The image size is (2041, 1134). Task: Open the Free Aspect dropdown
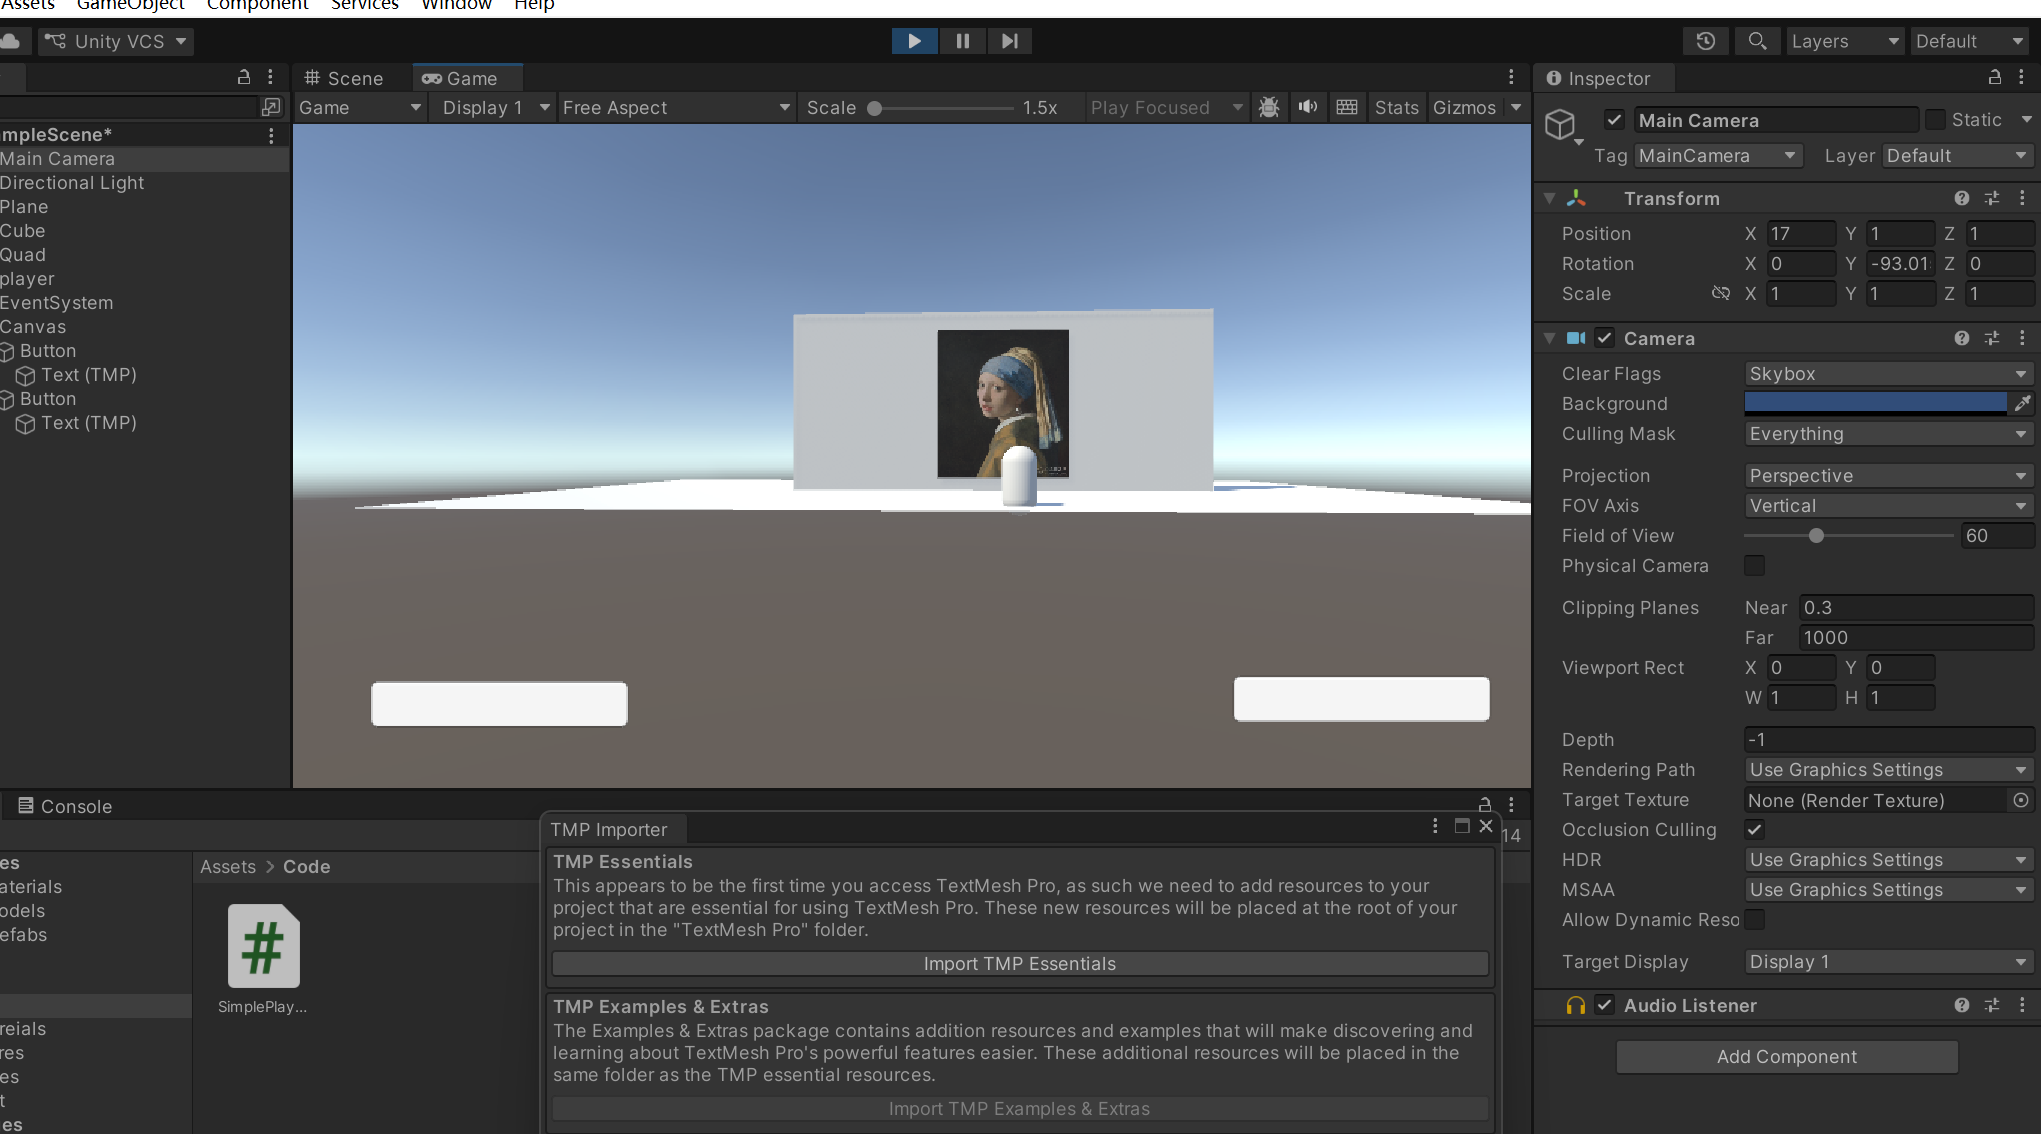tap(675, 107)
